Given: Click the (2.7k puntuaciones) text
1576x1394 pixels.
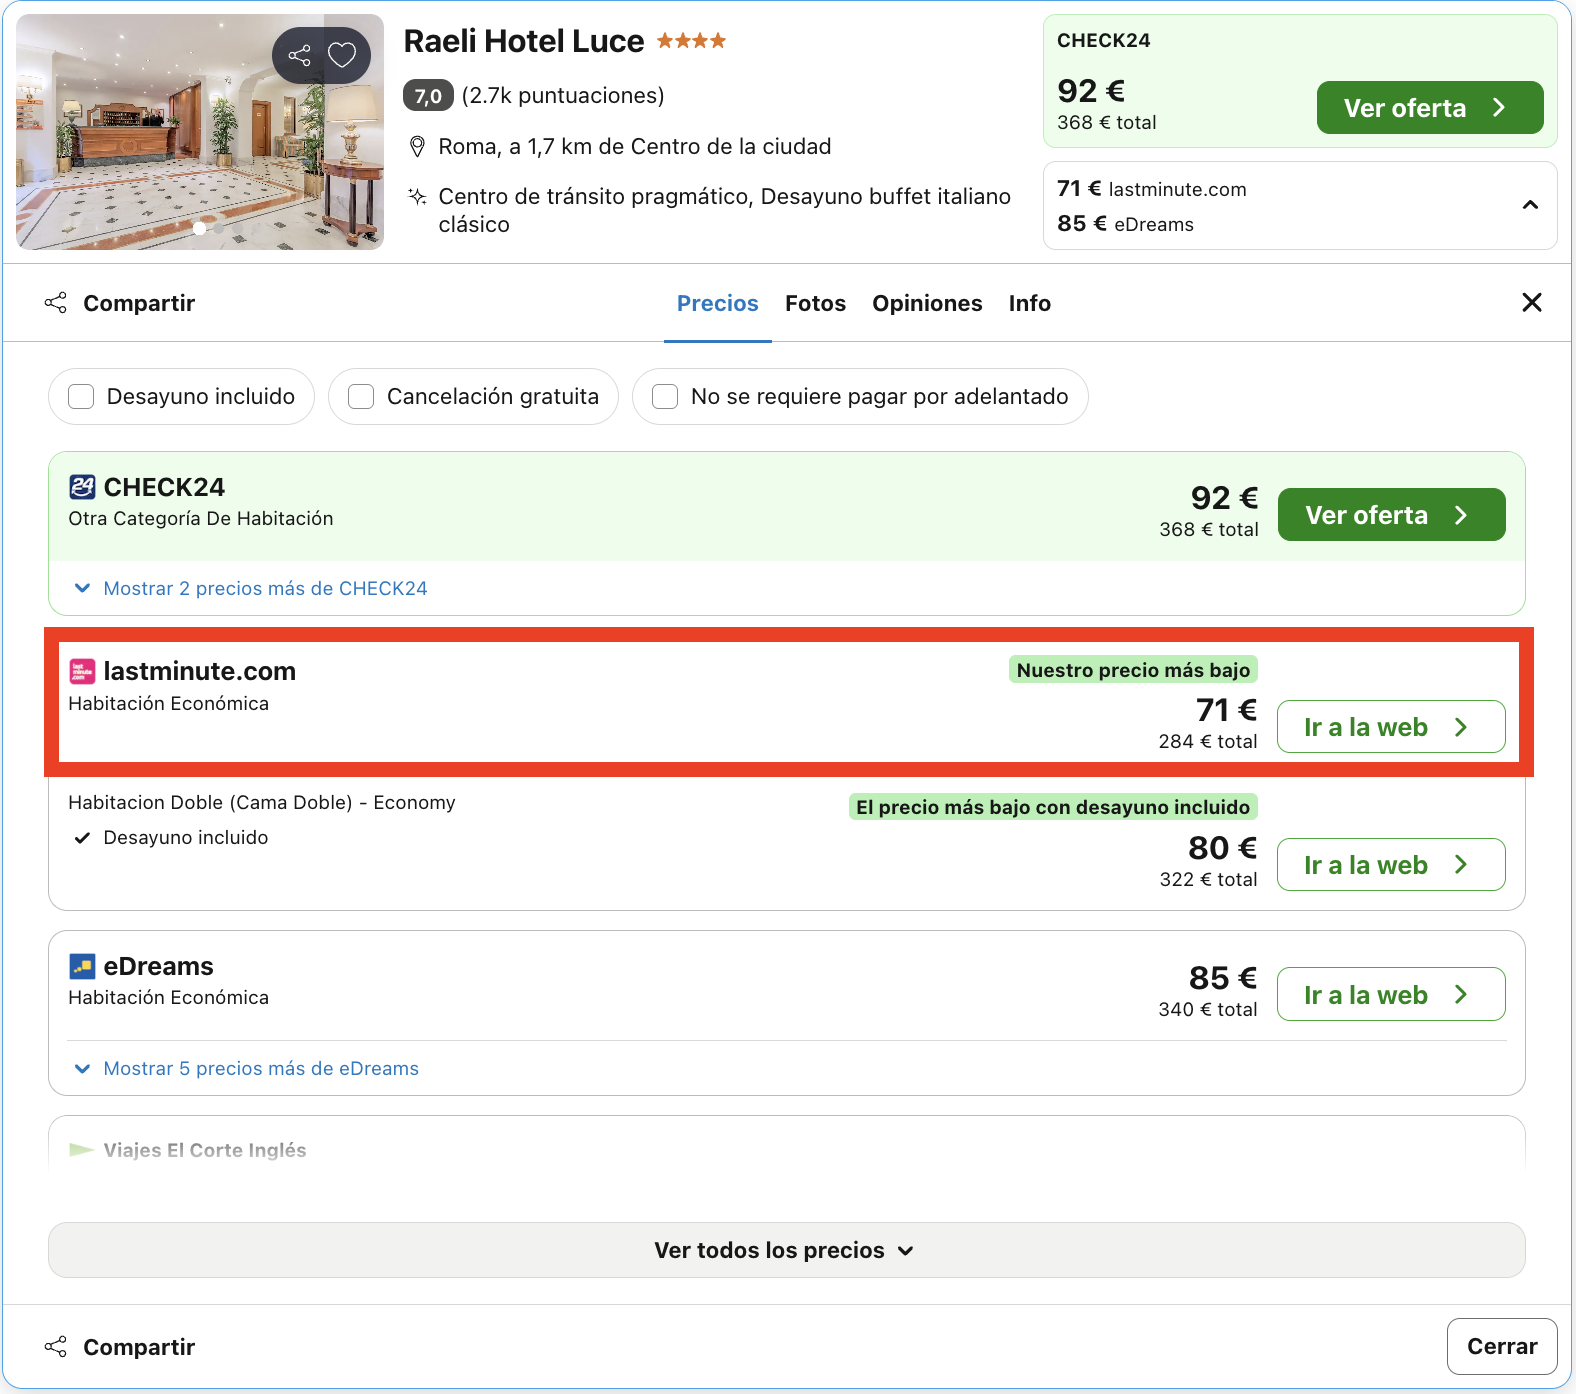Looking at the screenshot, I should pyautogui.click(x=563, y=96).
